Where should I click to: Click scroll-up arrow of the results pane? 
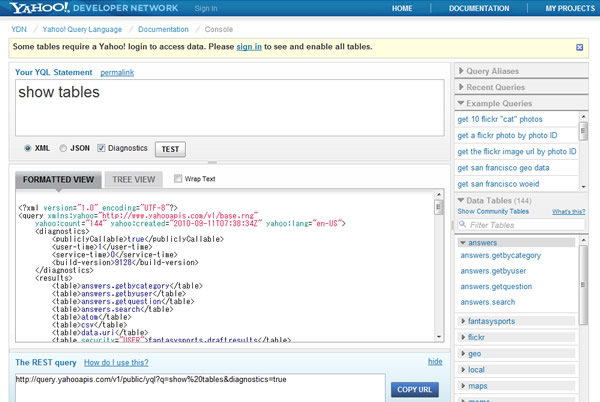tap(439, 194)
